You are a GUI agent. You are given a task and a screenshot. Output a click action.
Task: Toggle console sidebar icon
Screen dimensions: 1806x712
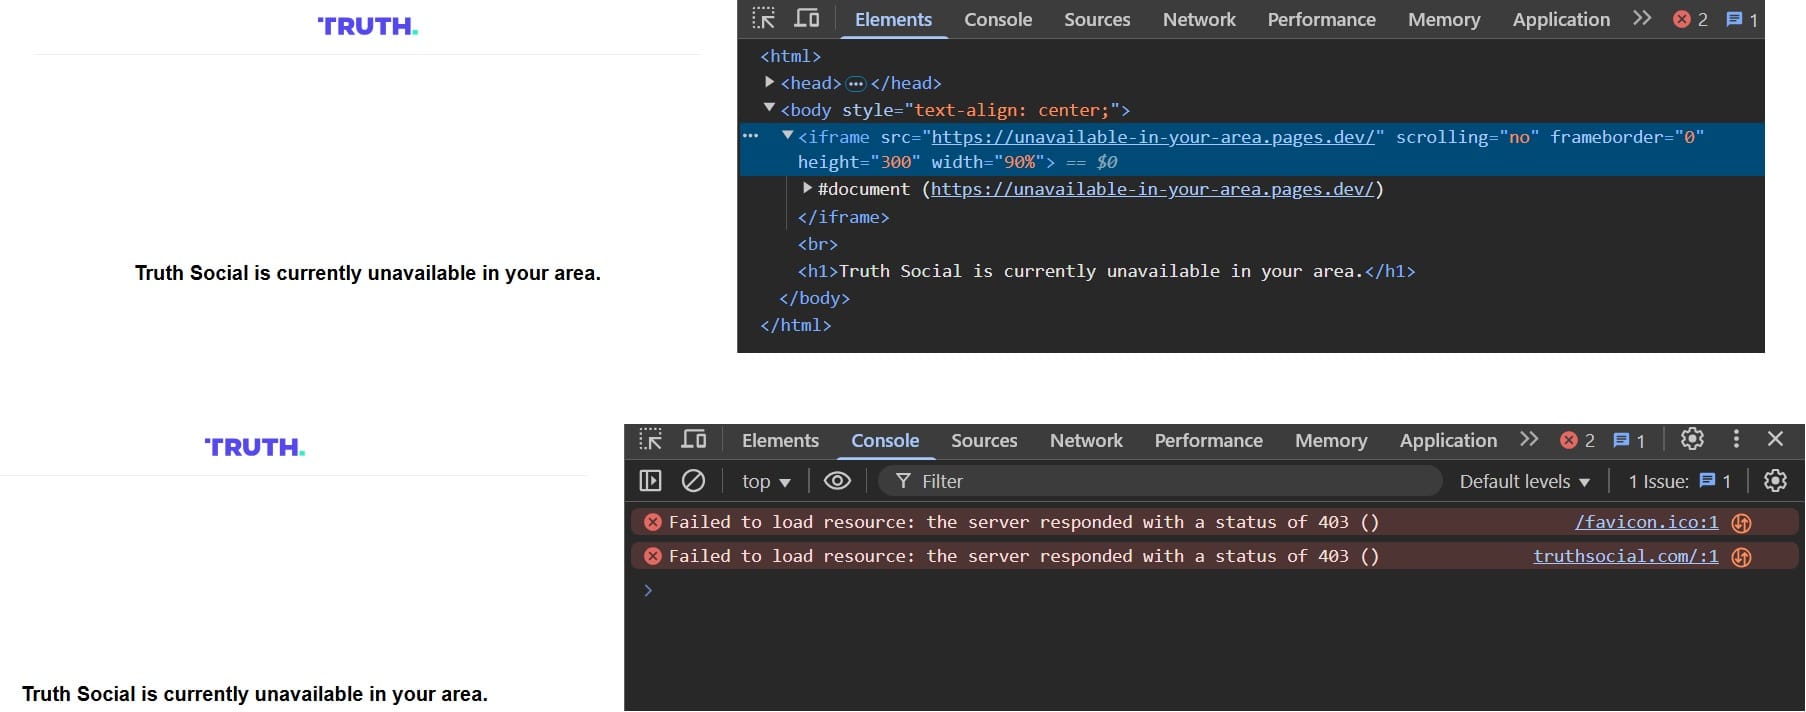(x=650, y=481)
